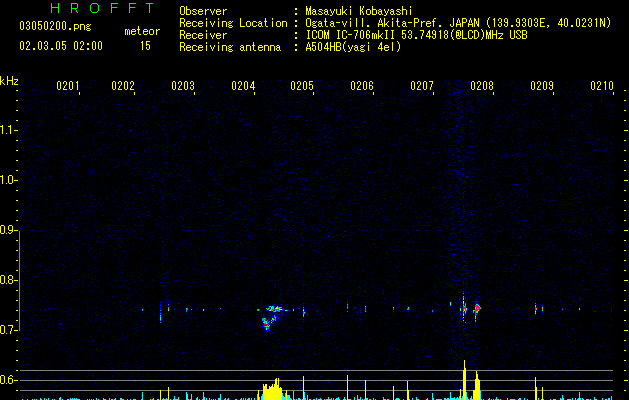Screen dimensions: 629x400
Task: Click the Receiving Location label
Action: point(233,23)
